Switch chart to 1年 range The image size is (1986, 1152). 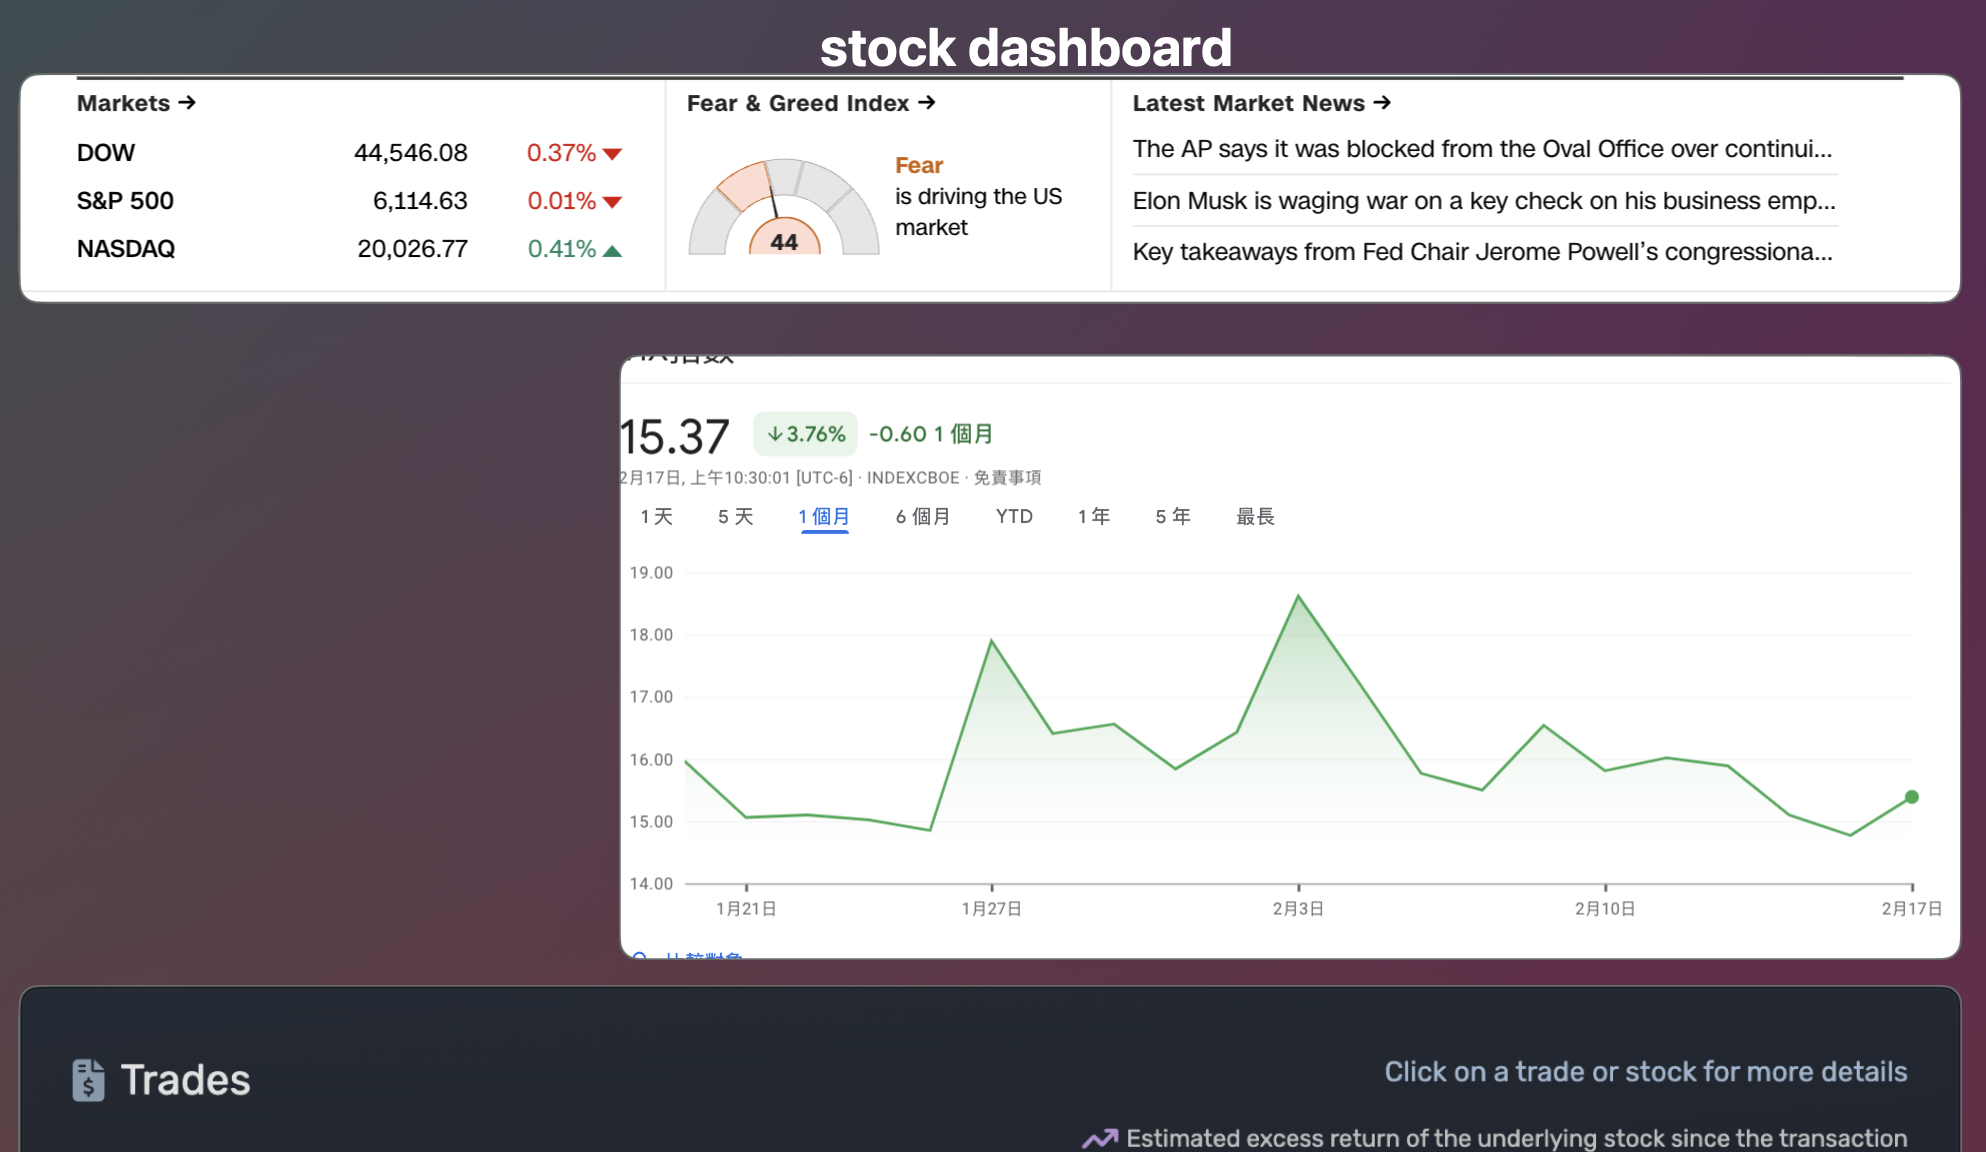tap(1093, 517)
